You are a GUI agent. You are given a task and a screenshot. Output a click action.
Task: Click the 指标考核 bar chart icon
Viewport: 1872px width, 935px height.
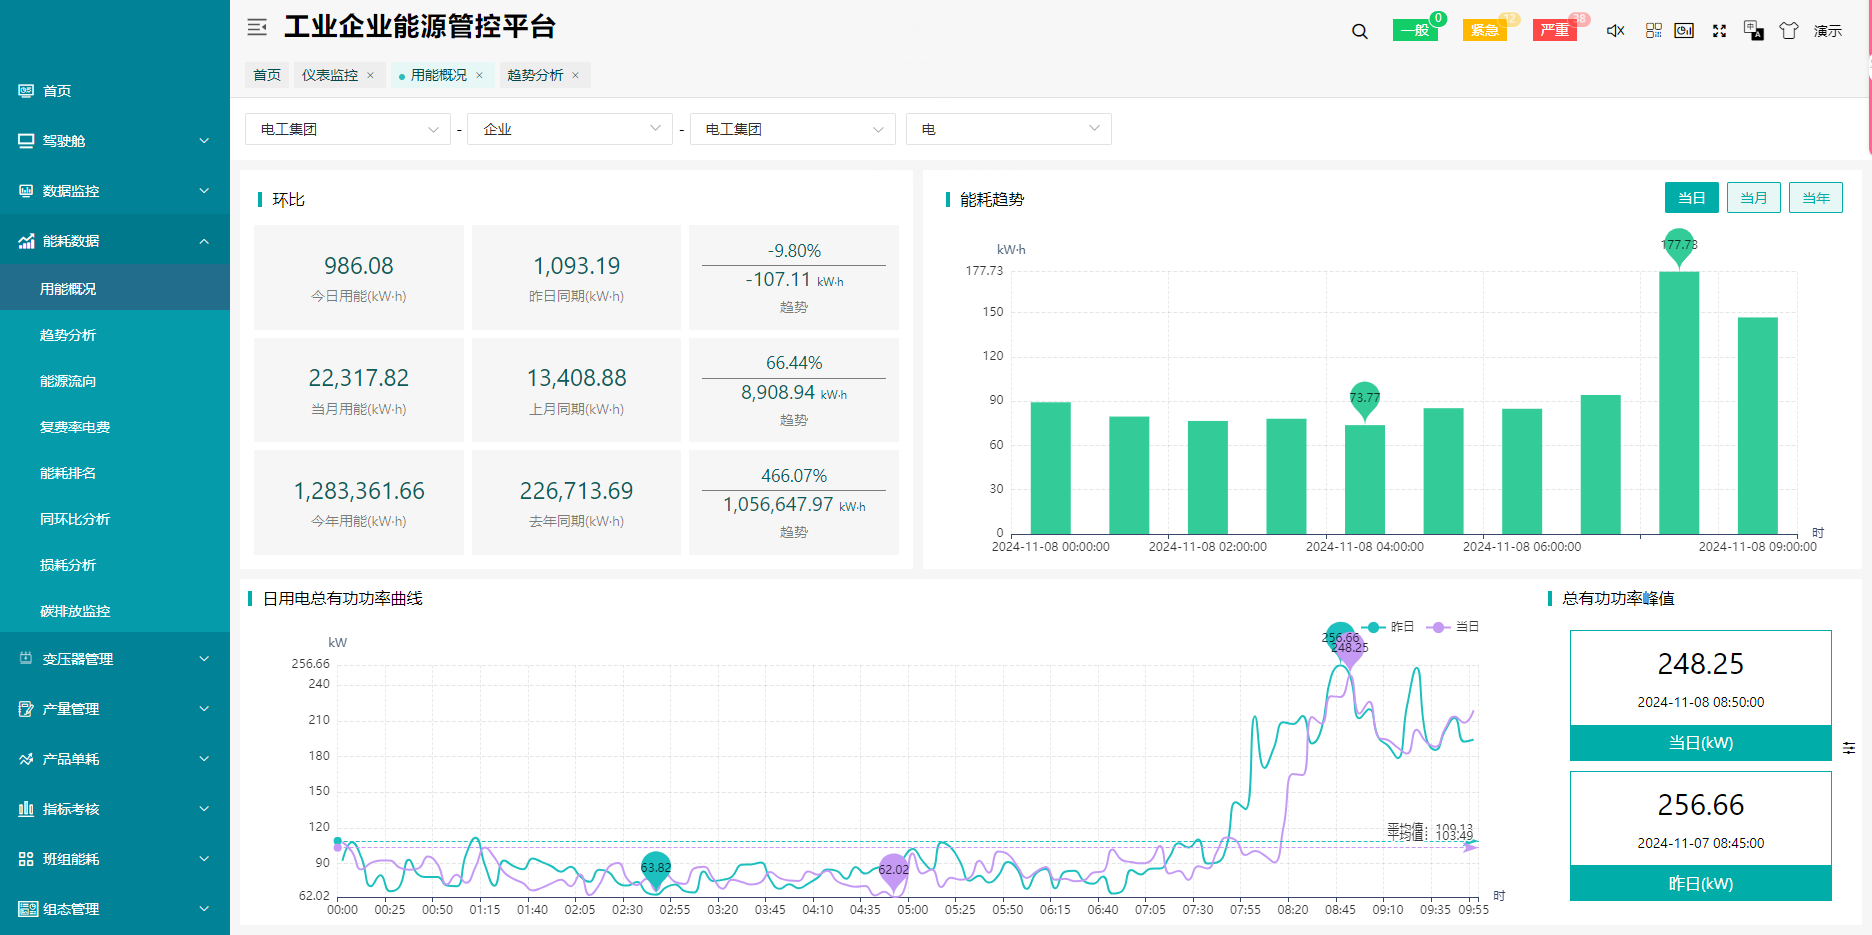click(x=26, y=809)
